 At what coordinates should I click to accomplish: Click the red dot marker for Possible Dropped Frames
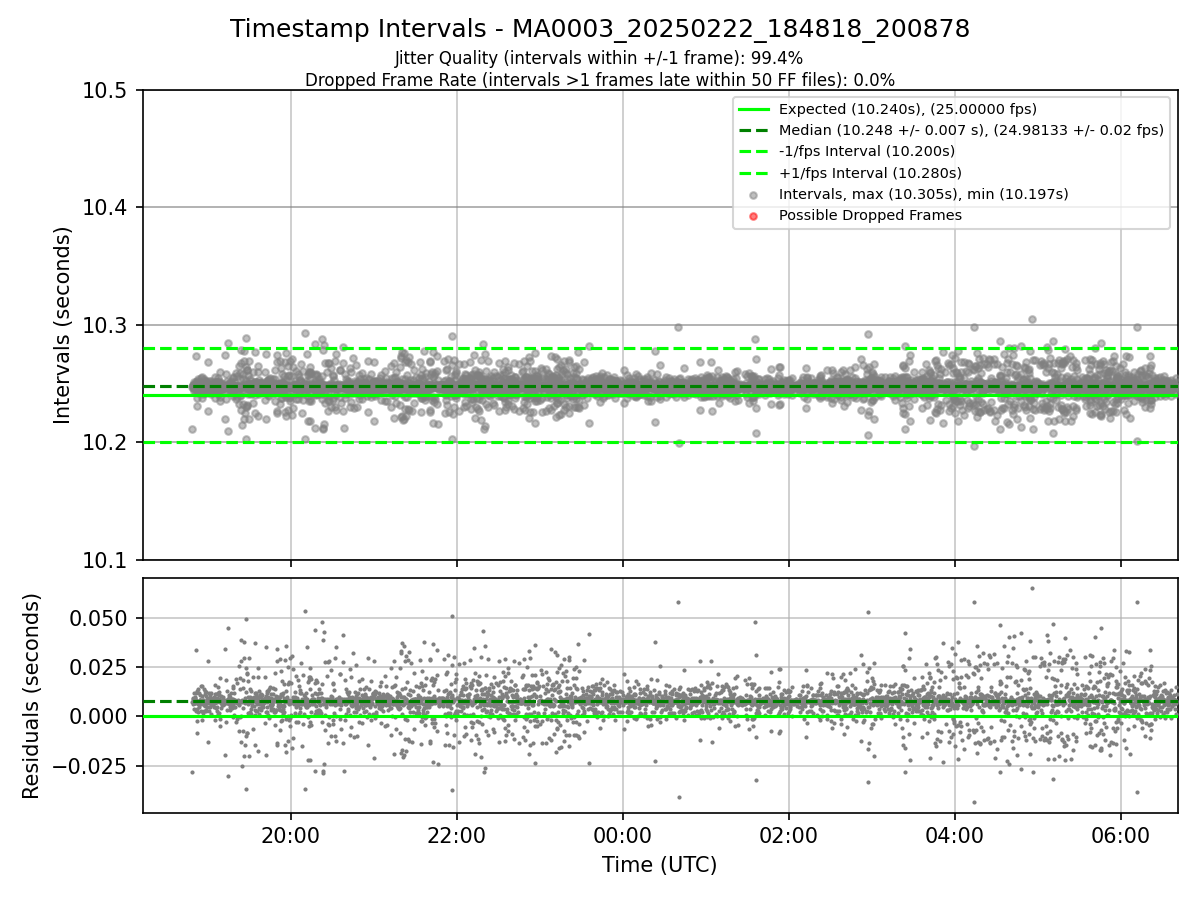(754, 216)
